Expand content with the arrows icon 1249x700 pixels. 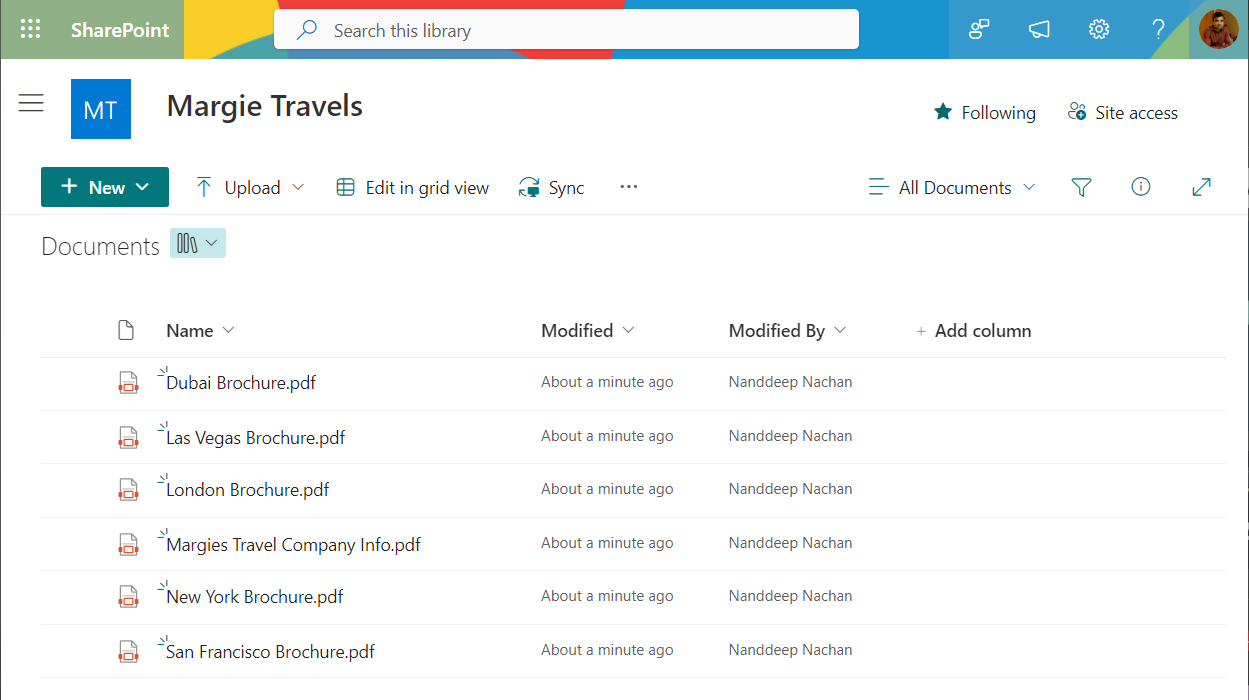[1201, 187]
